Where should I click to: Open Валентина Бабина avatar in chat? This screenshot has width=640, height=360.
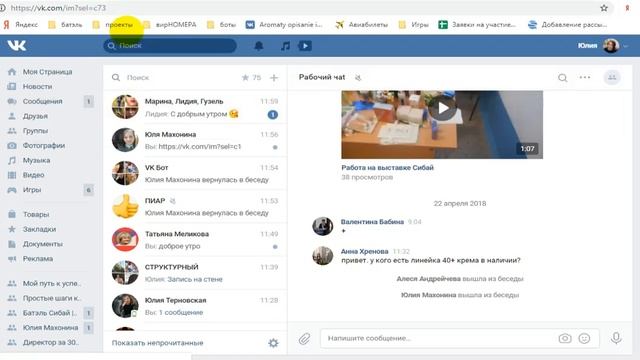pyautogui.click(x=322, y=226)
